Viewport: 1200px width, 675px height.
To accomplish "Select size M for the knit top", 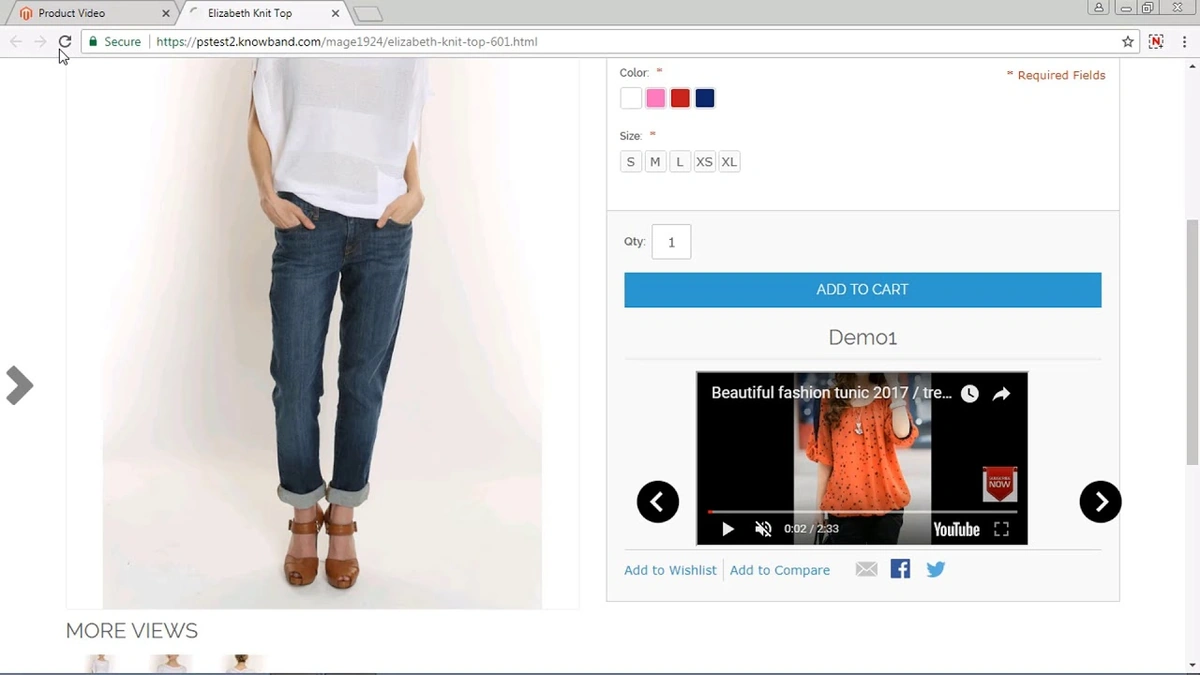I will point(655,161).
